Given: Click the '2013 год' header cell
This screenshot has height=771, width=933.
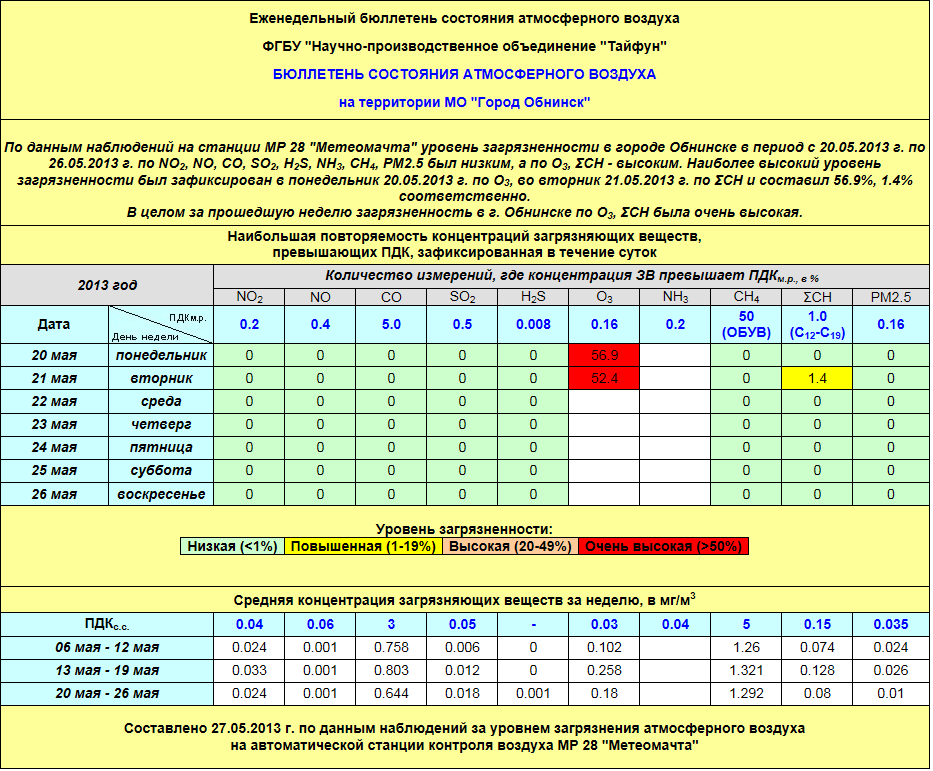Looking at the screenshot, I should 108,285.
